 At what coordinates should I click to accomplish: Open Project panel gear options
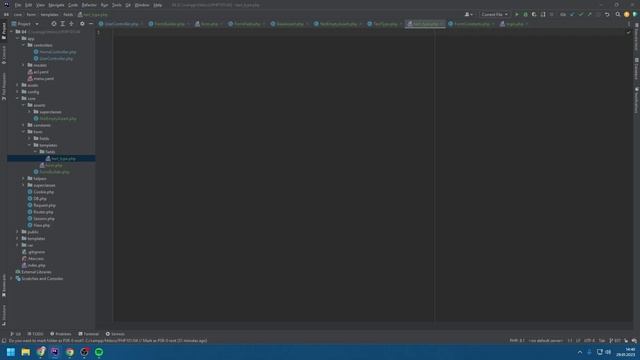[82, 24]
